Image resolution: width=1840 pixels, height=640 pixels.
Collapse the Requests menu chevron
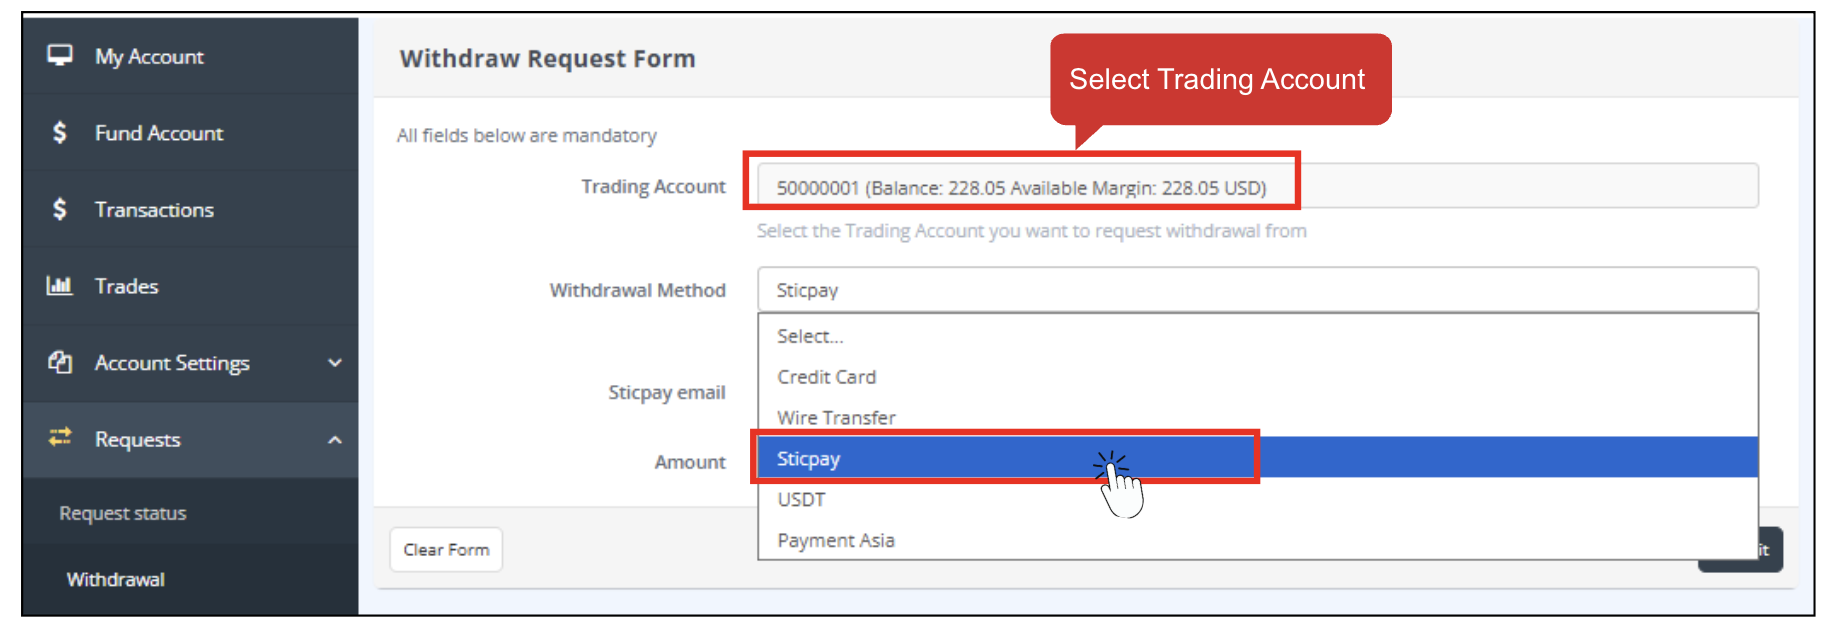(x=335, y=440)
